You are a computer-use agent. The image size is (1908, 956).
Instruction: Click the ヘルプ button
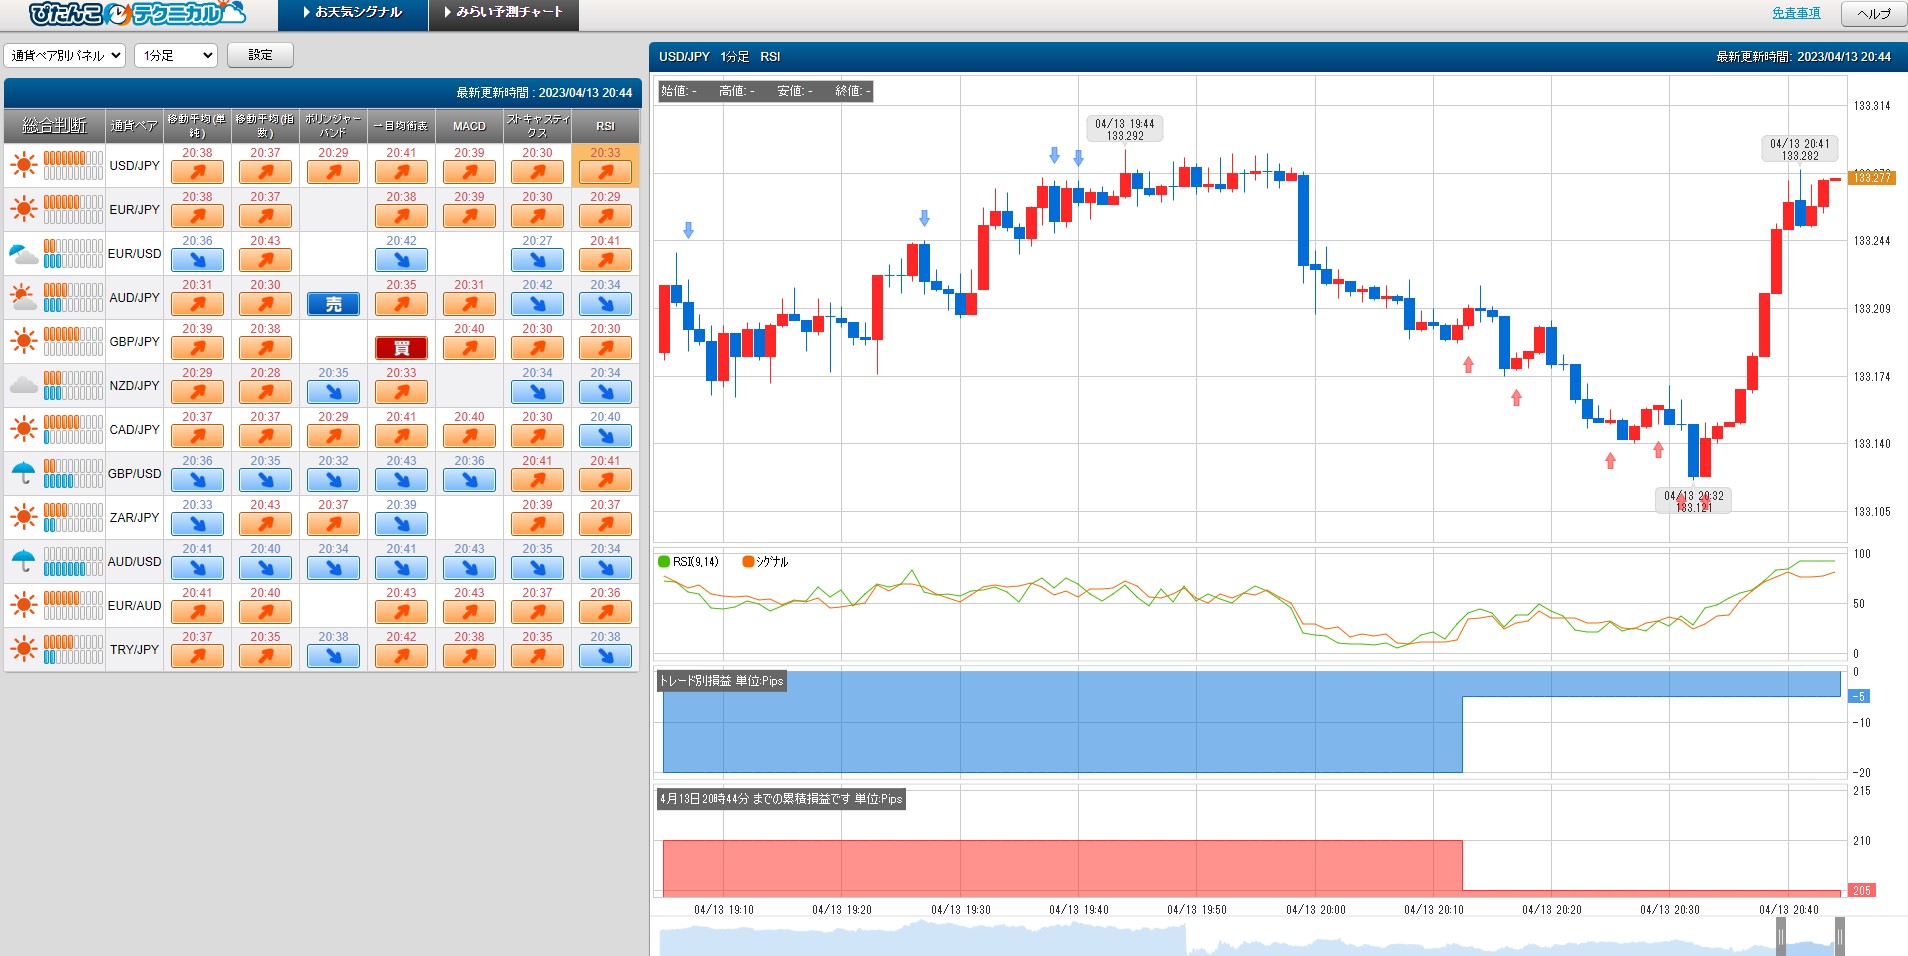1873,13
